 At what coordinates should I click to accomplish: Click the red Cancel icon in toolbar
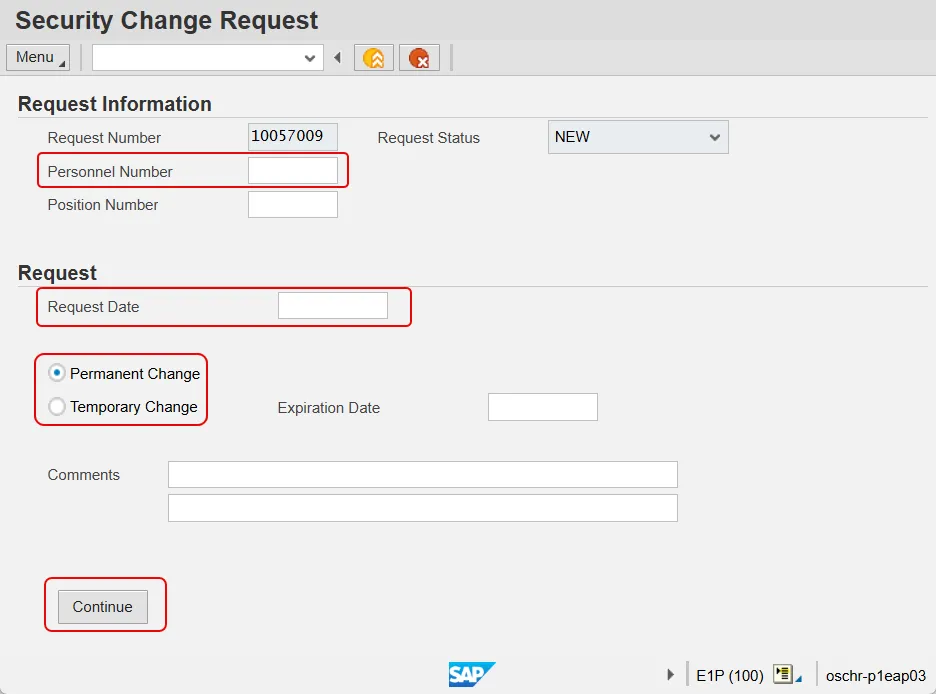coord(419,58)
